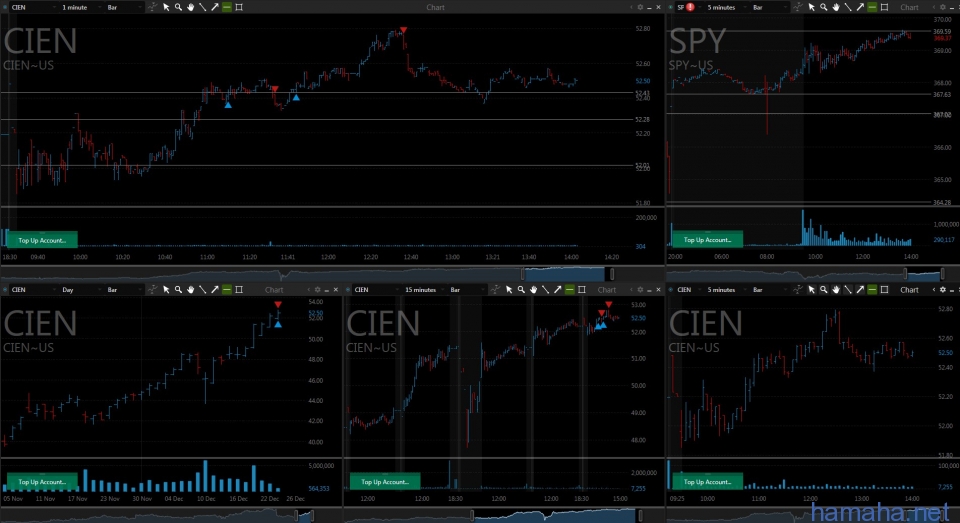Image resolution: width=960 pixels, height=523 pixels.
Task: Click 'Top Up Account...' button in the SPY chart
Action: pos(708,240)
